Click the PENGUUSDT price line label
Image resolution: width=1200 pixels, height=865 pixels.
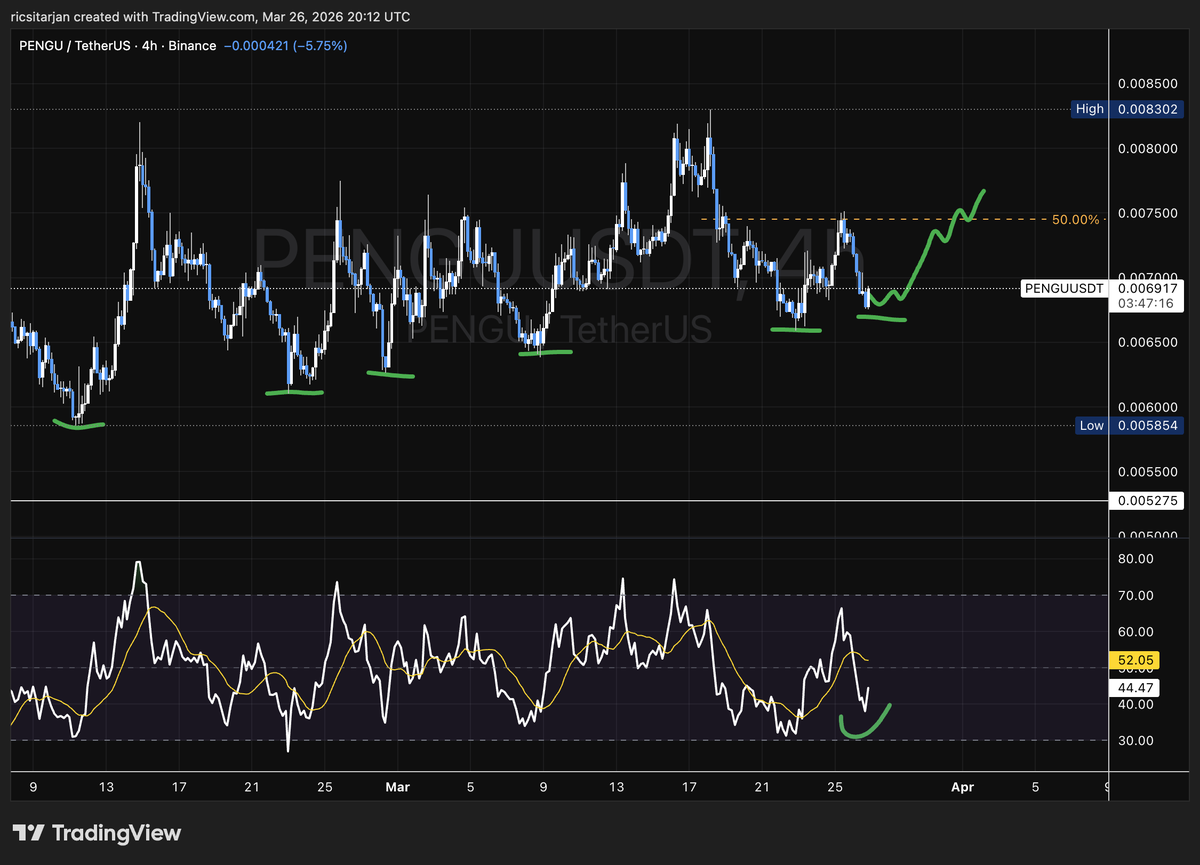pos(1063,289)
